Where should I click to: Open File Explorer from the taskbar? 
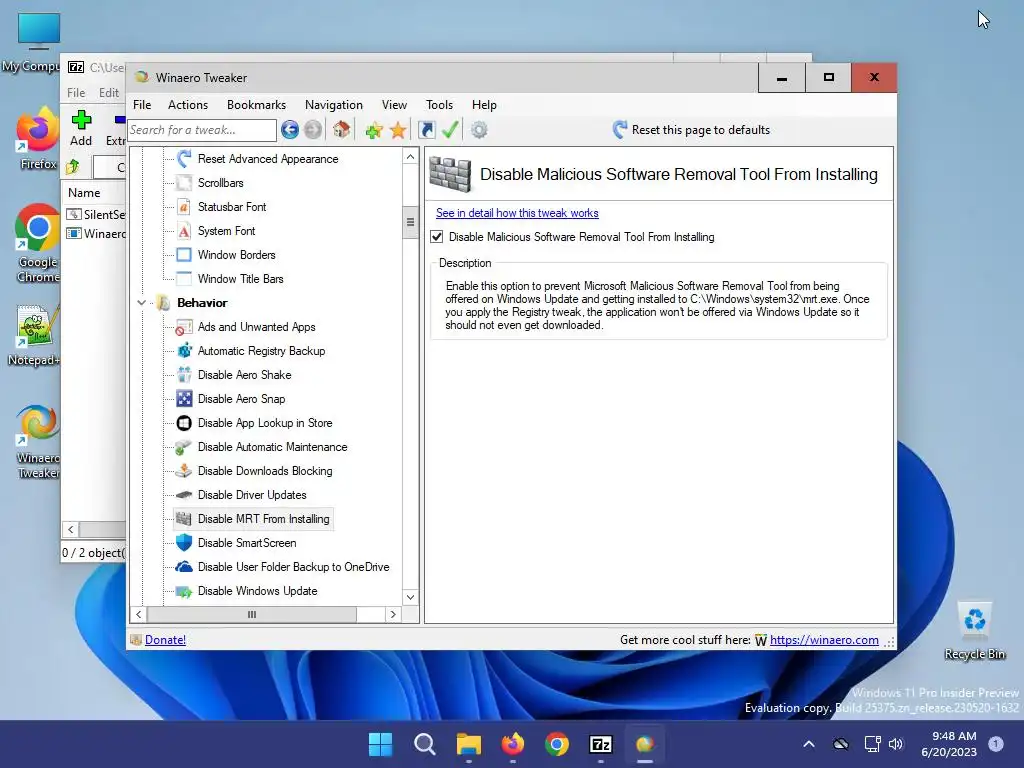(468, 744)
